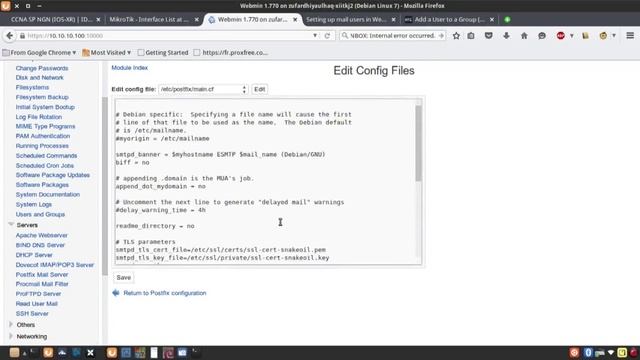The height and width of the screenshot is (360, 640).
Task: Open the Debian swirl icon in taskbar
Action: tap(168, 352)
